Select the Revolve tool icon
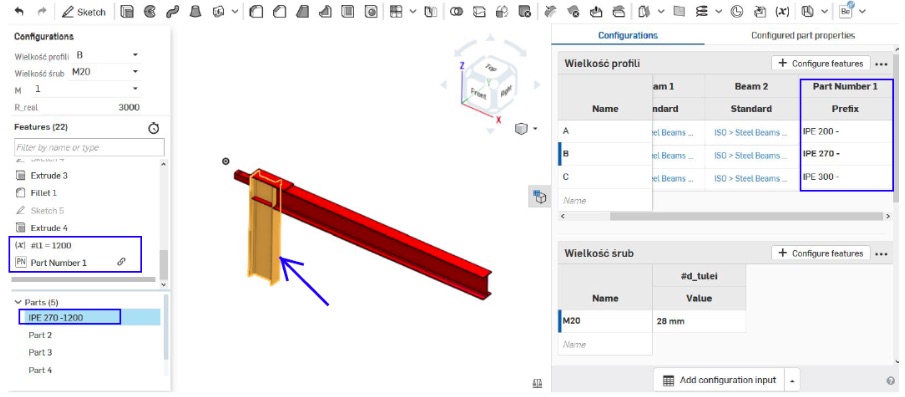The height and width of the screenshot is (397, 905). coord(149,12)
